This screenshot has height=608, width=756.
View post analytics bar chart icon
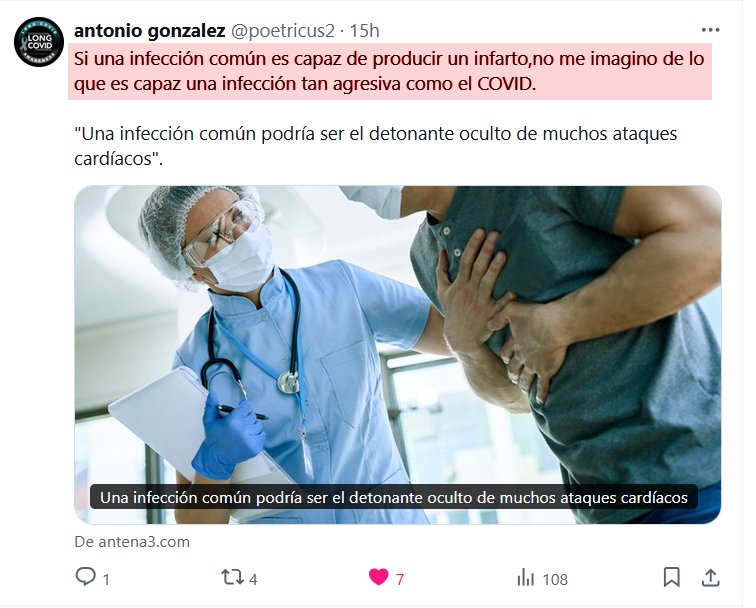[x=526, y=577]
